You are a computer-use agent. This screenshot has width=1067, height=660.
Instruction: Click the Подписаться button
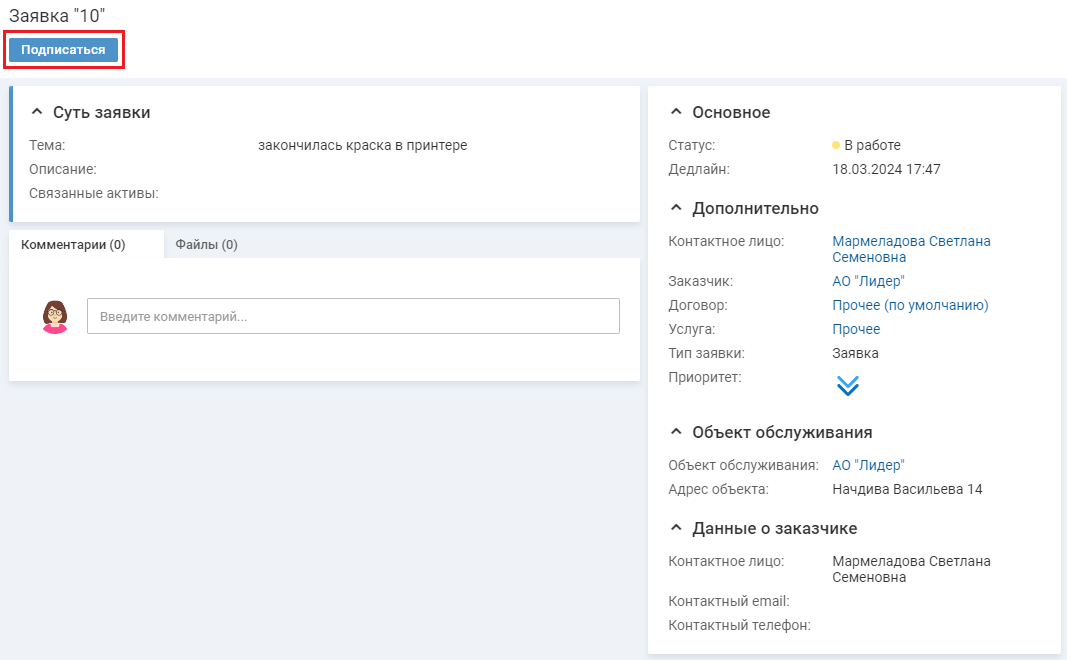click(x=63, y=50)
